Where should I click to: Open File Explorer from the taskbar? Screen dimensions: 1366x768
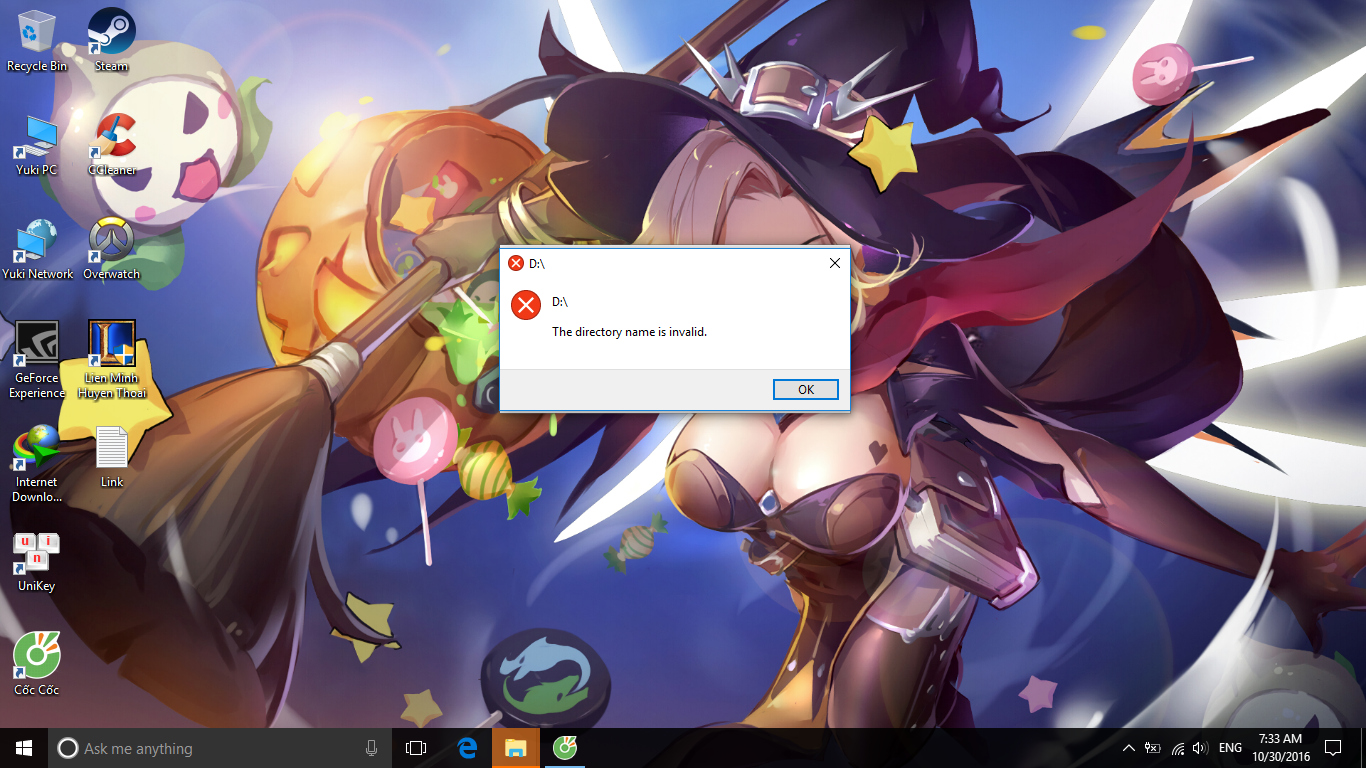[516, 748]
